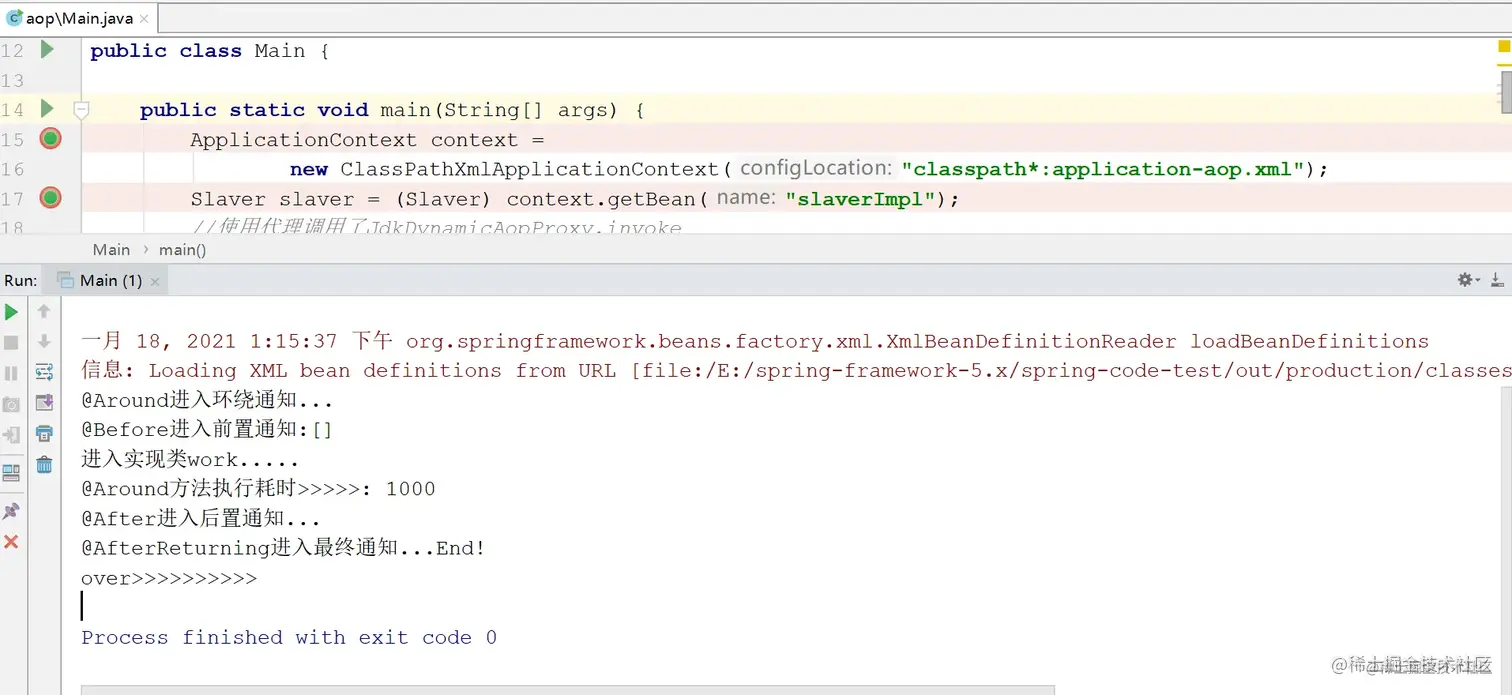Click the @Before console output line

pyautogui.click(x=207, y=430)
